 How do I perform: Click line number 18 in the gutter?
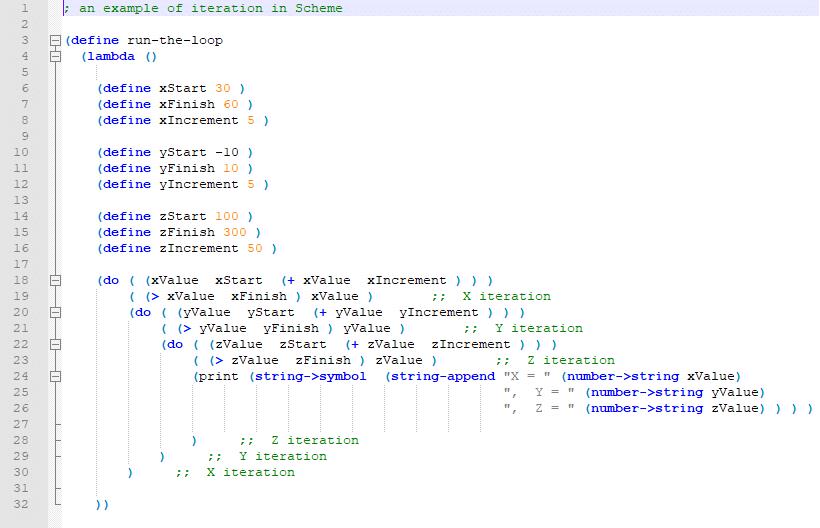[x=21, y=280]
